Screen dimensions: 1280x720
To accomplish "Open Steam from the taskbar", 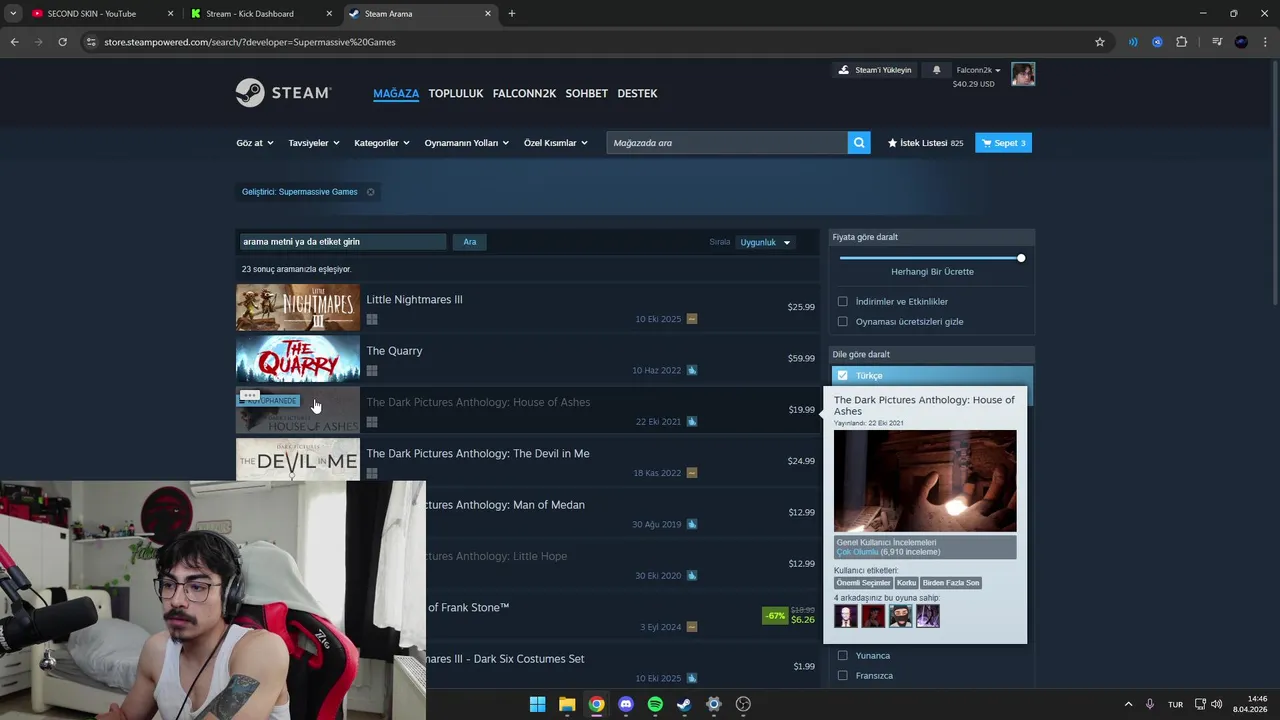I will [x=684, y=704].
